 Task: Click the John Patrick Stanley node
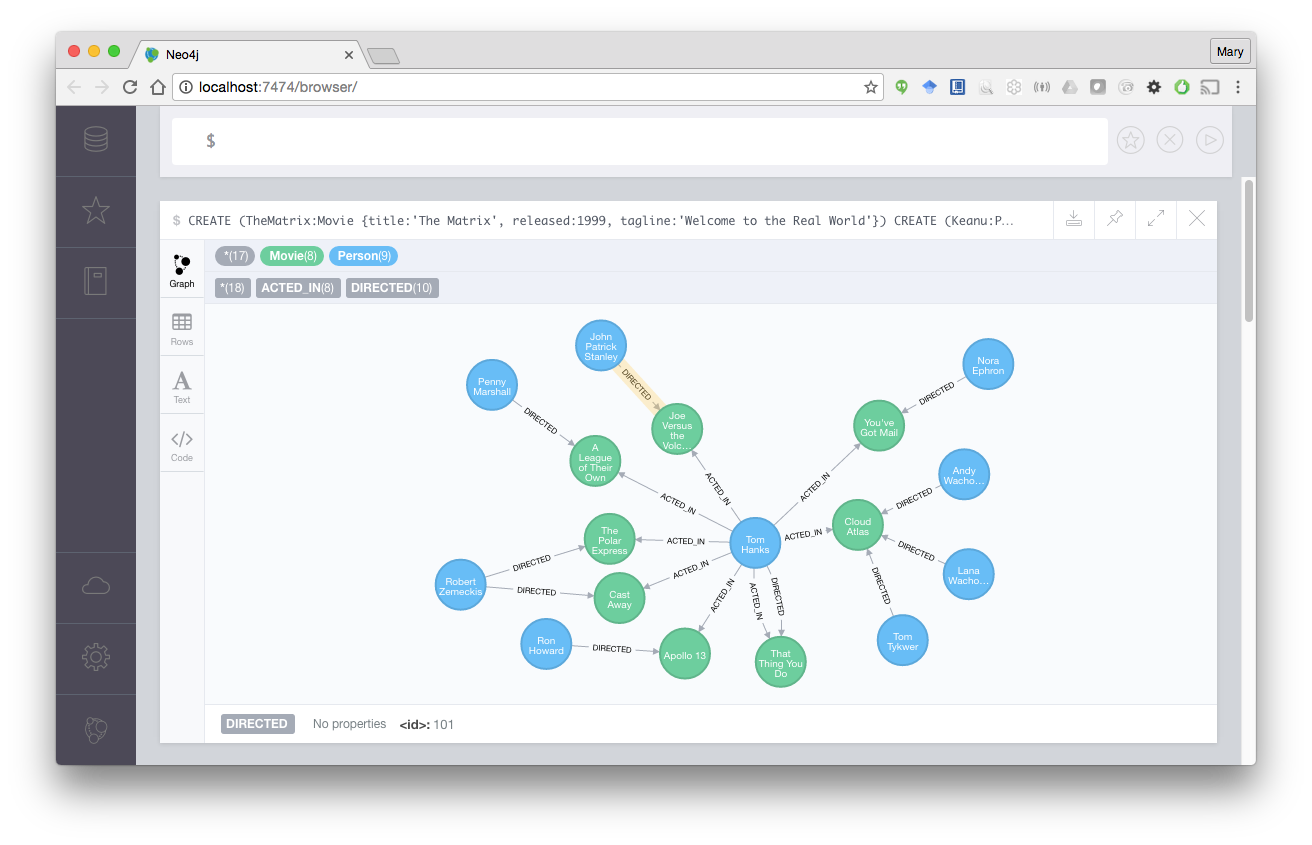point(601,346)
